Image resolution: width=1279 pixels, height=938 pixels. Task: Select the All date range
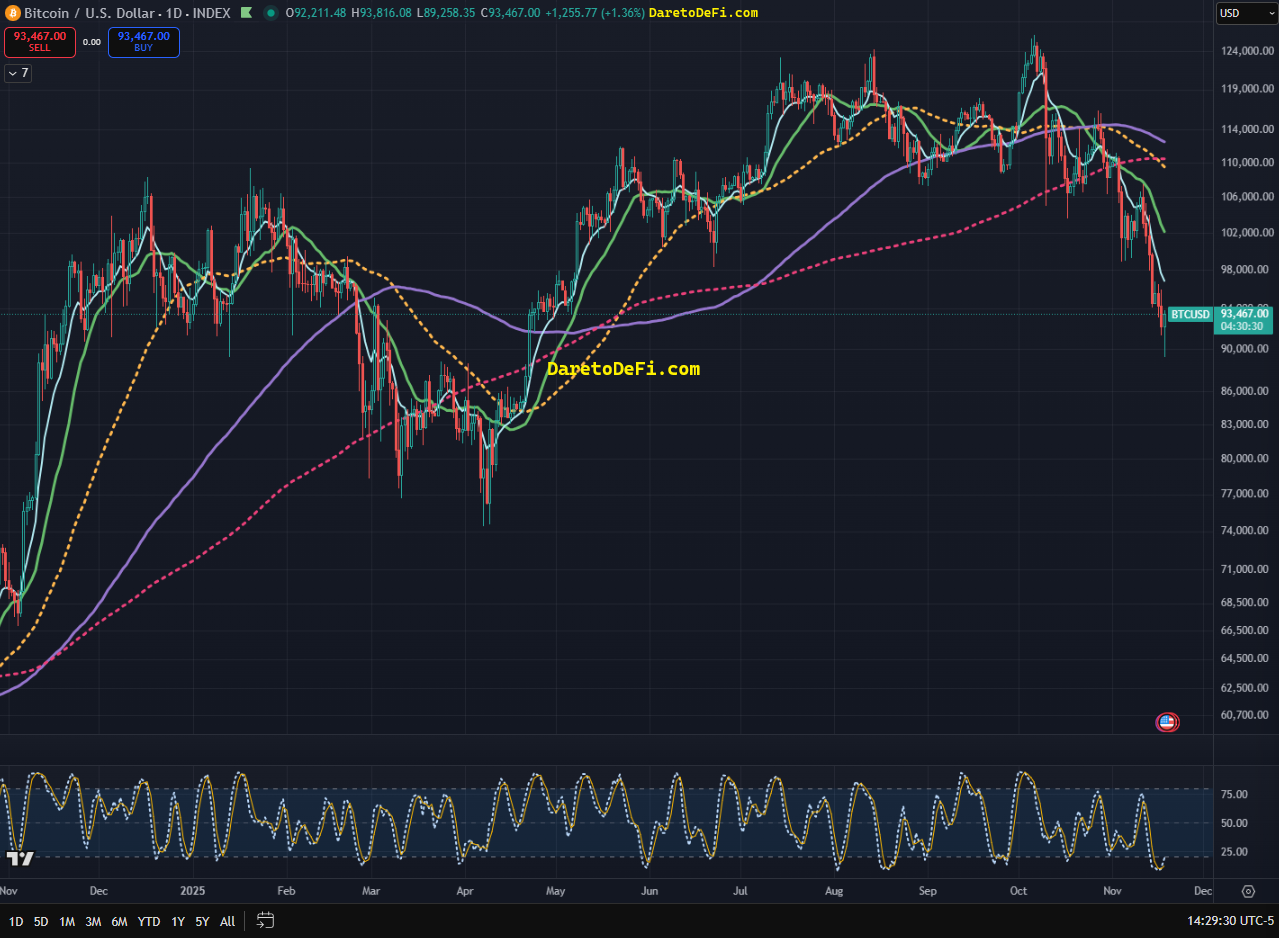coord(227,921)
